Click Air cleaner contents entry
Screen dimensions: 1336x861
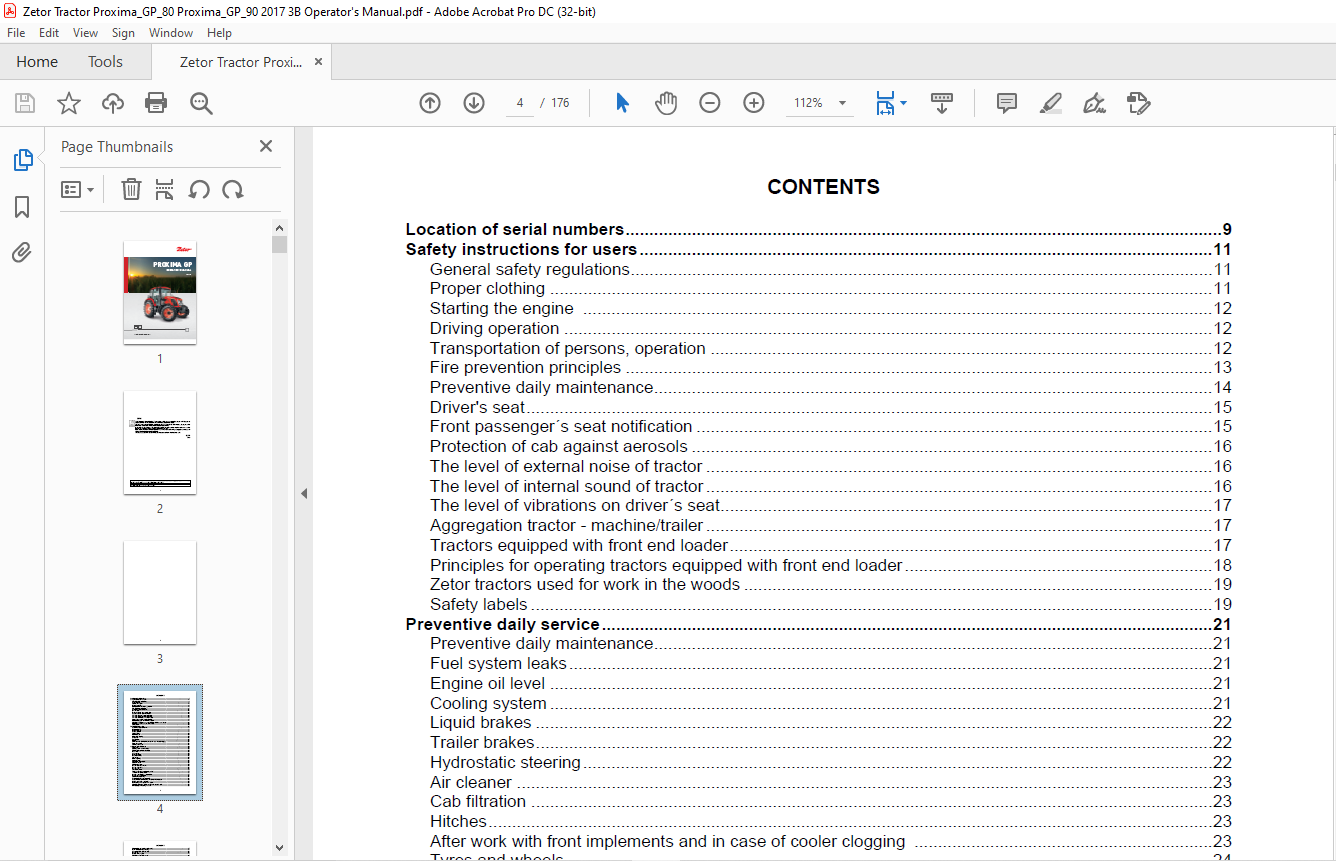pyautogui.click(x=830, y=782)
